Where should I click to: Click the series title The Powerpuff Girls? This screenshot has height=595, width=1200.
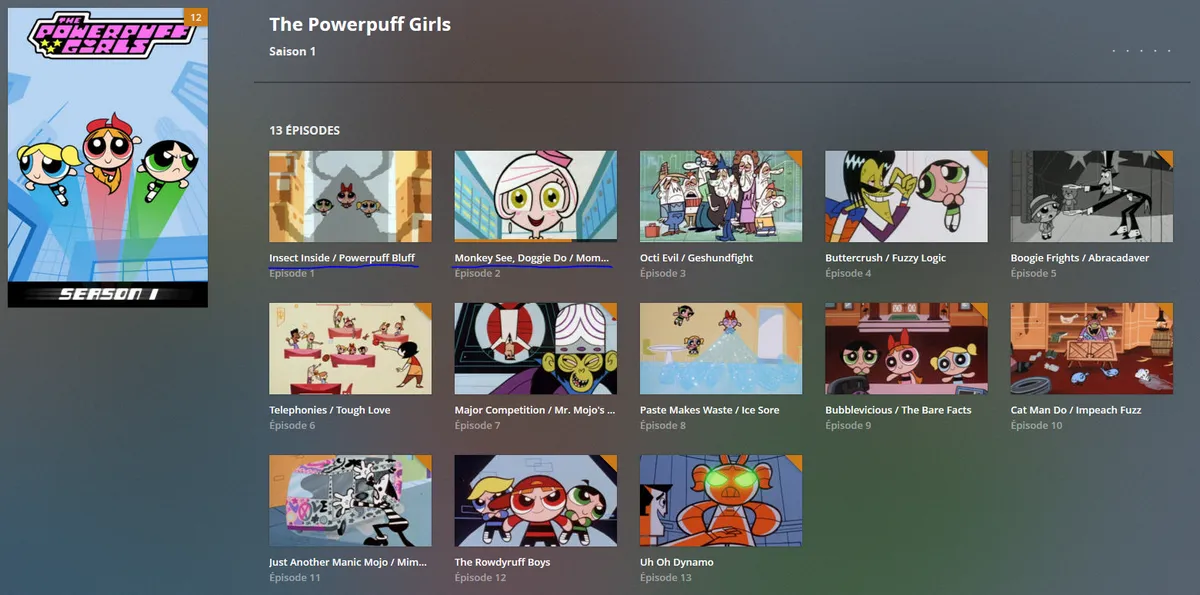click(360, 24)
